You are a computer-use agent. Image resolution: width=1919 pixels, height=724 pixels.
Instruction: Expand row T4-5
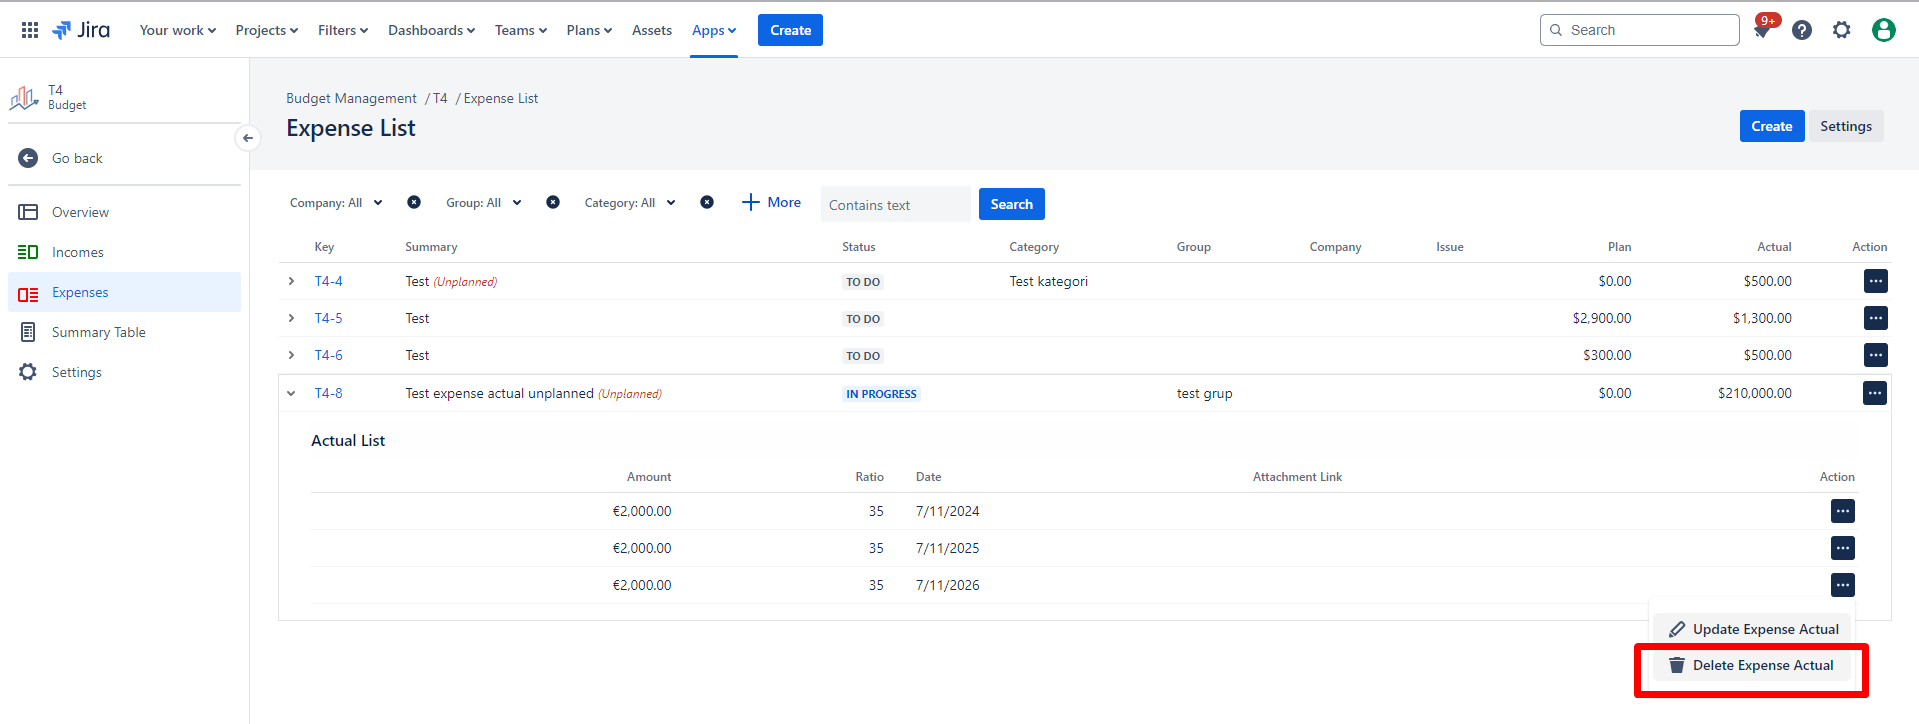coord(291,318)
